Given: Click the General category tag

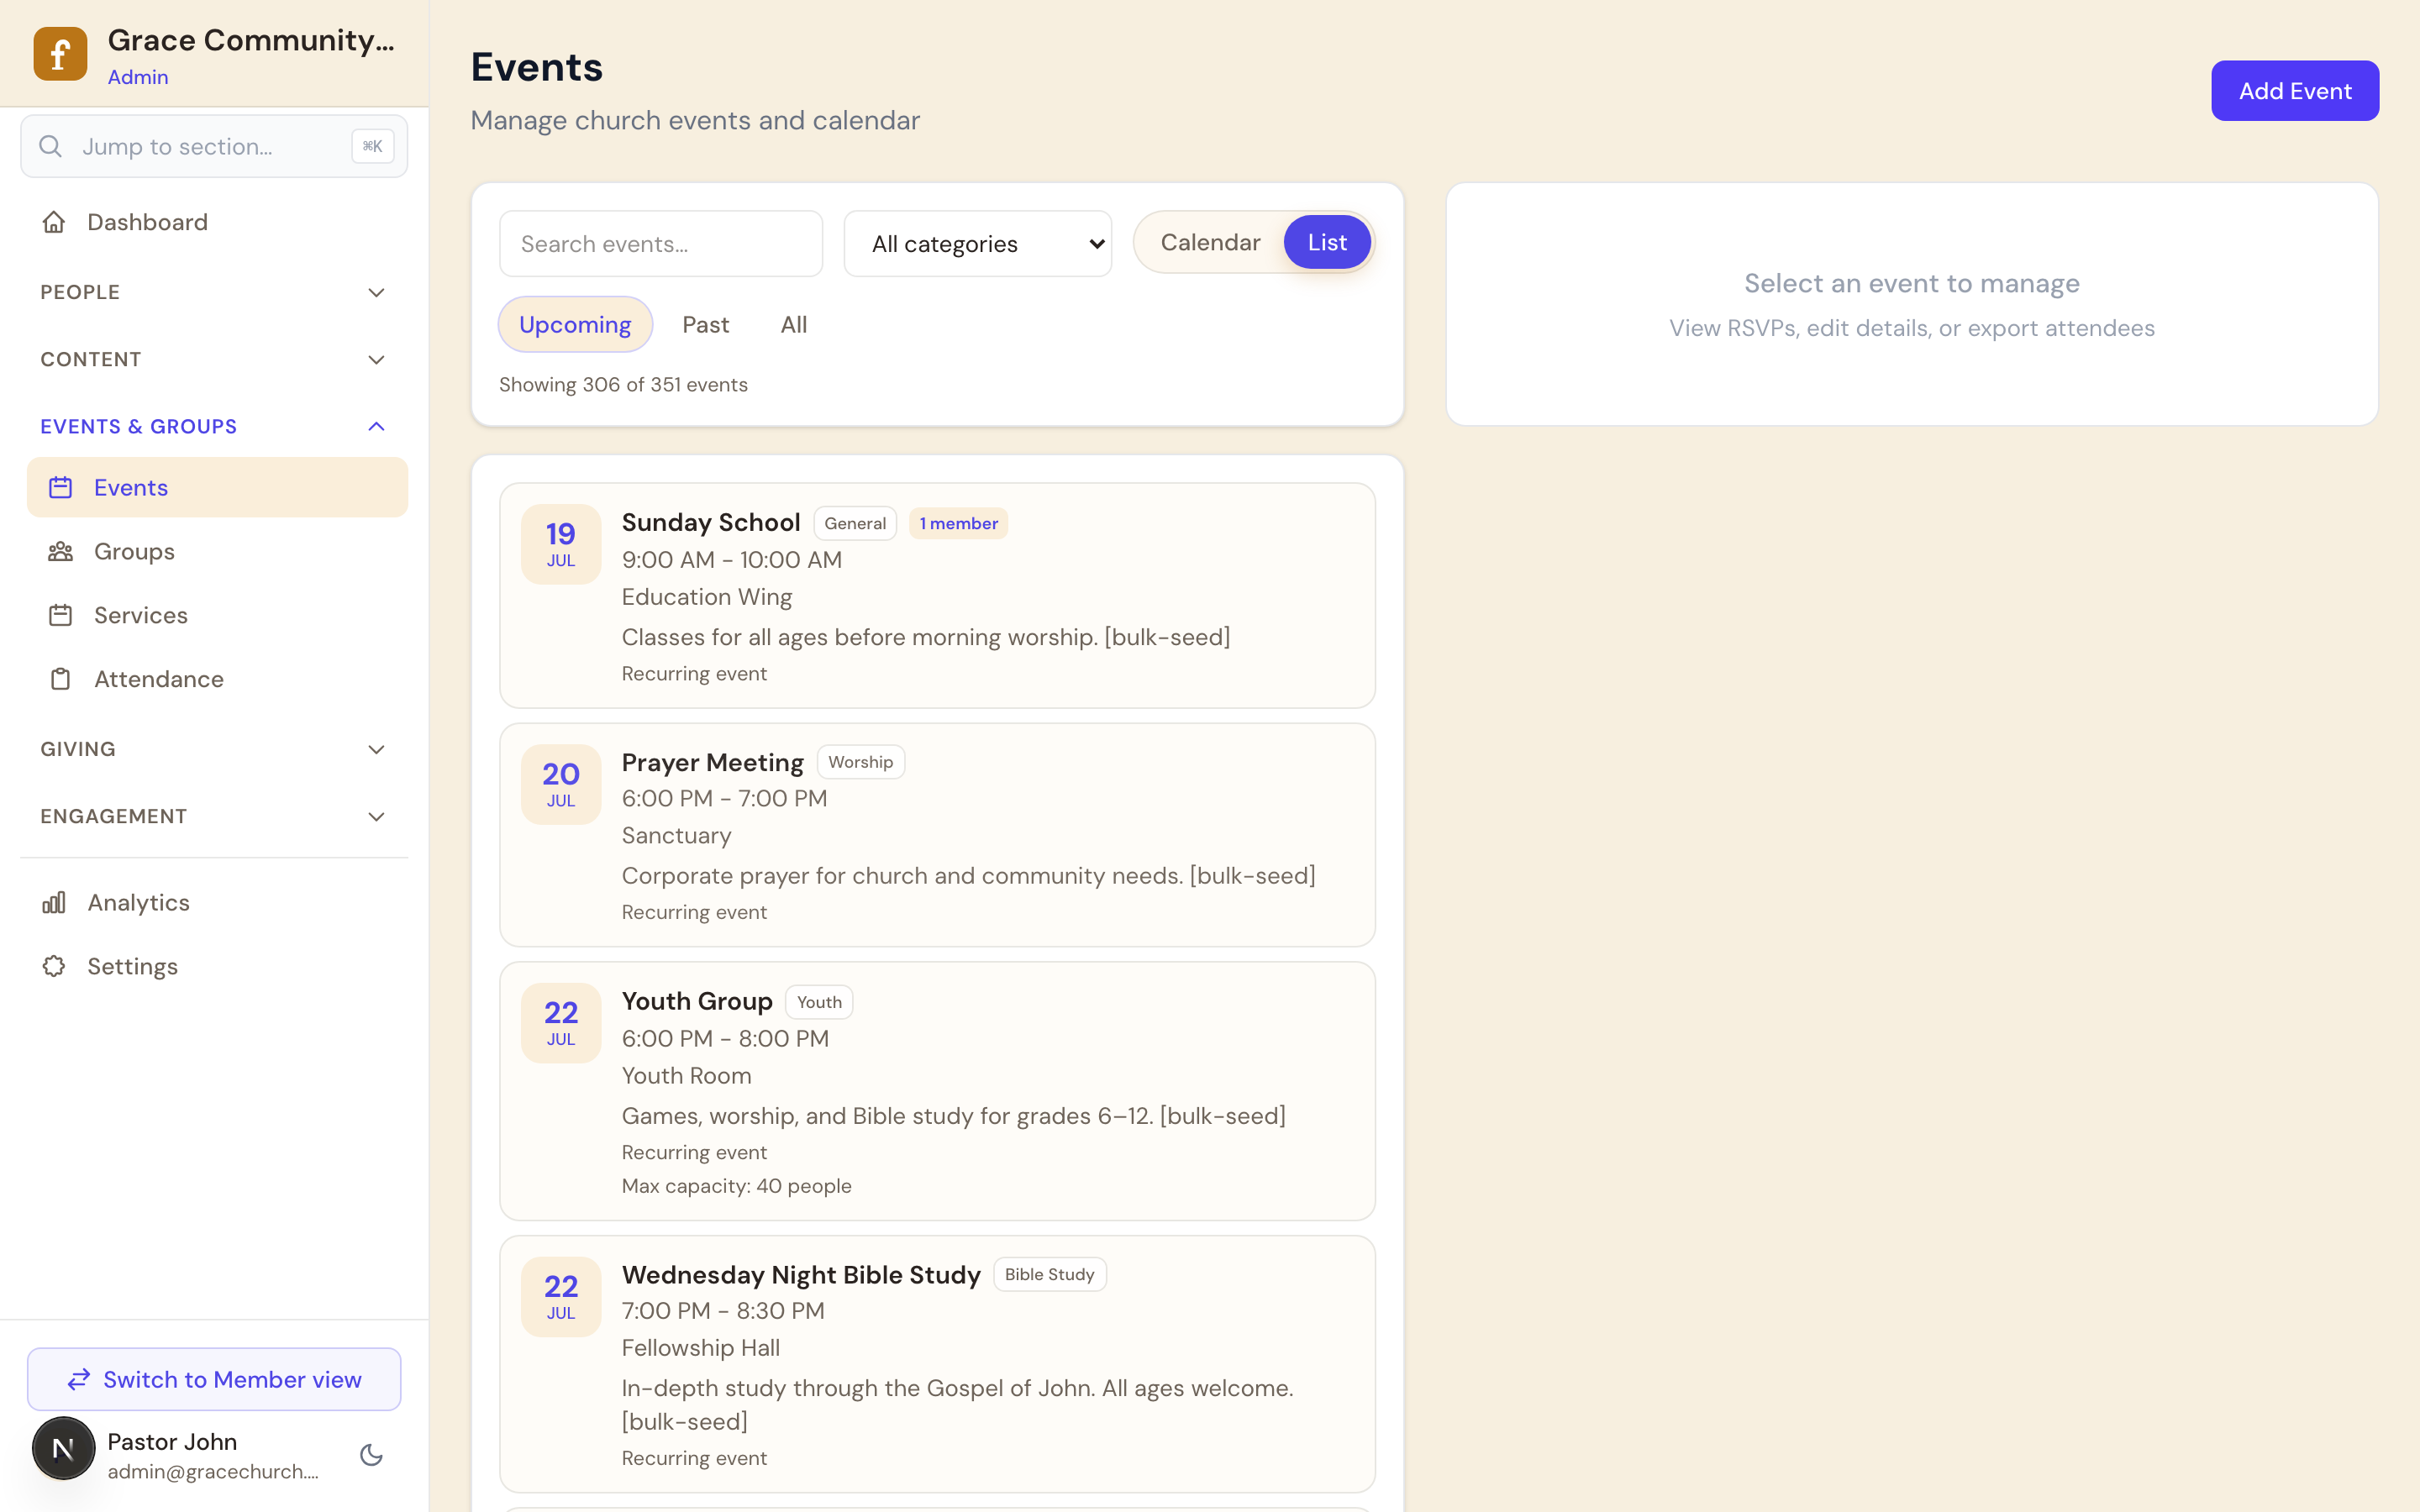Looking at the screenshot, I should pyautogui.click(x=855, y=523).
